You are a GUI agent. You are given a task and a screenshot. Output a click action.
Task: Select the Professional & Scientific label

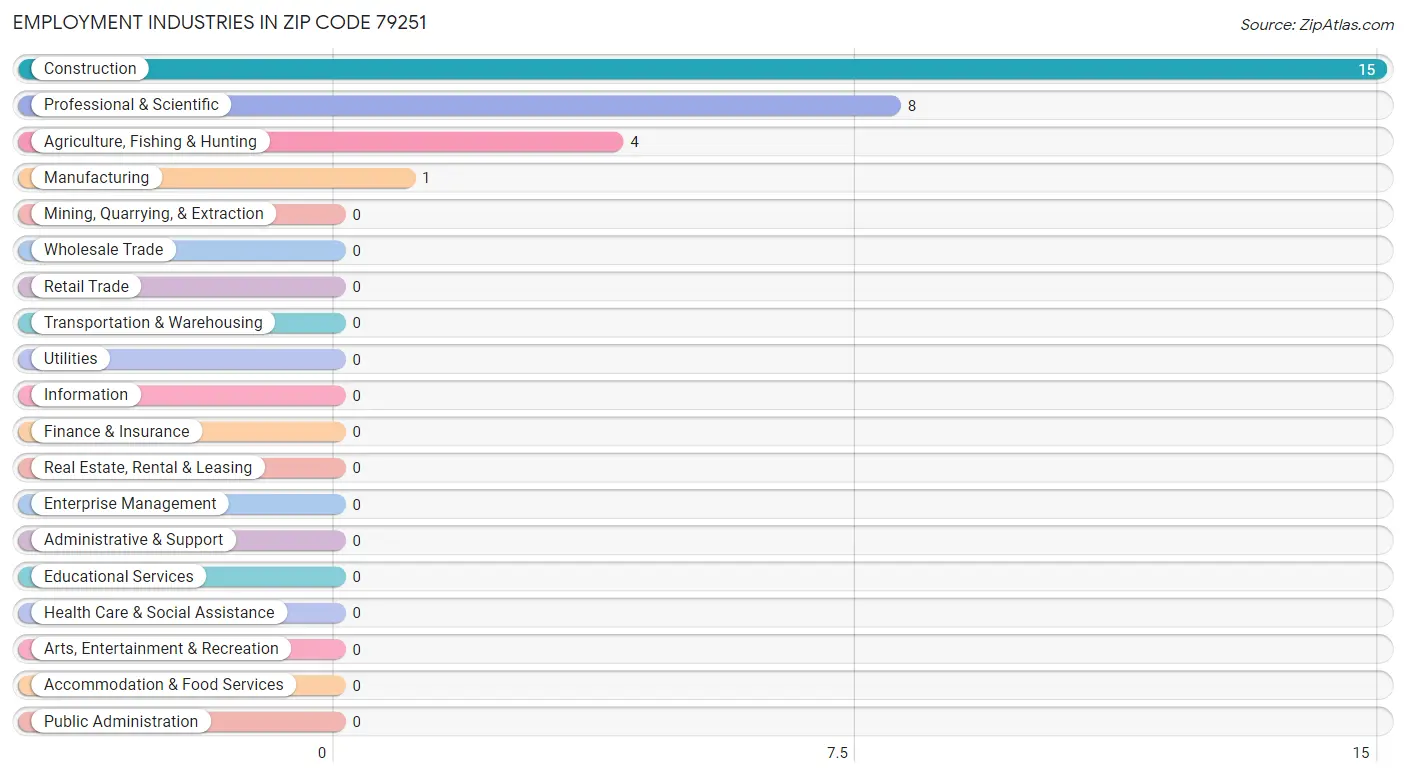click(x=131, y=105)
